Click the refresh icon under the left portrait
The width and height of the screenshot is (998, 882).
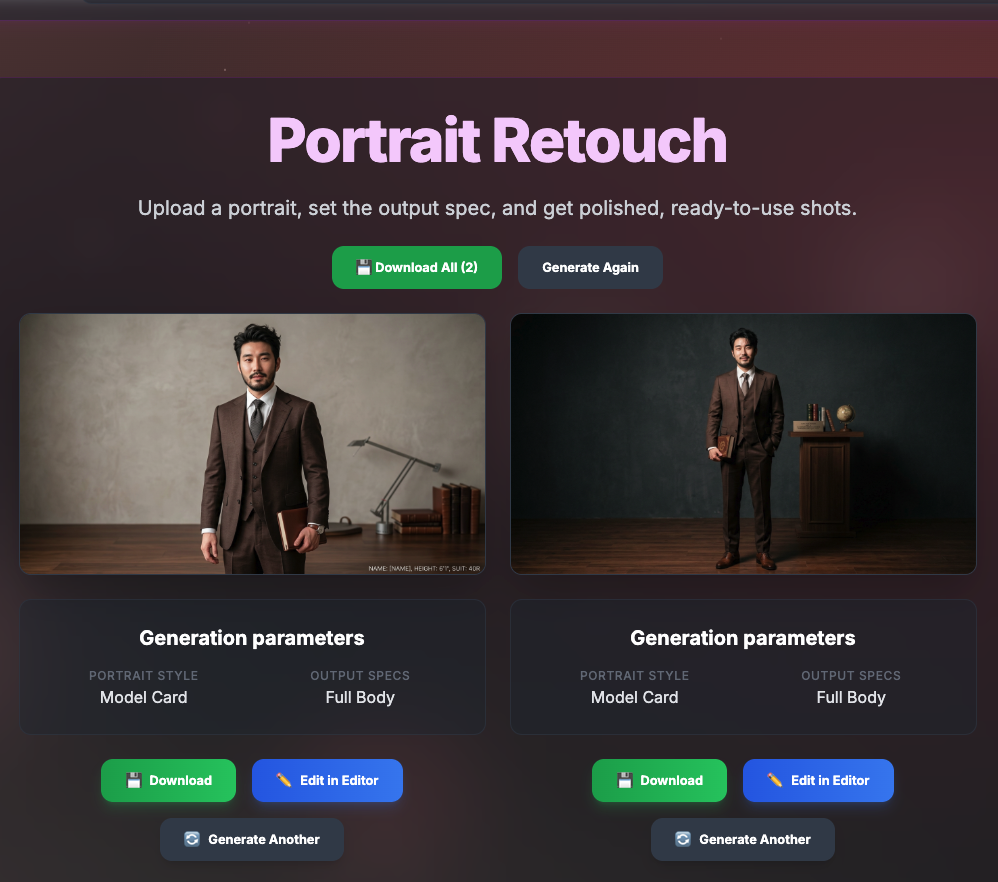(x=192, y=840)
